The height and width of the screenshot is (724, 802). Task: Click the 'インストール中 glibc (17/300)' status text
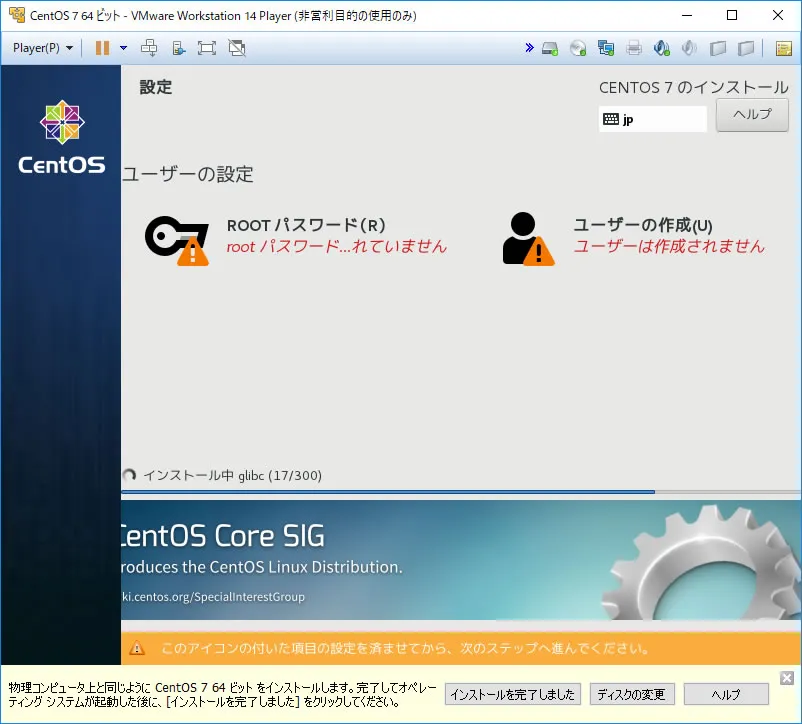click(x=233, y=476)
